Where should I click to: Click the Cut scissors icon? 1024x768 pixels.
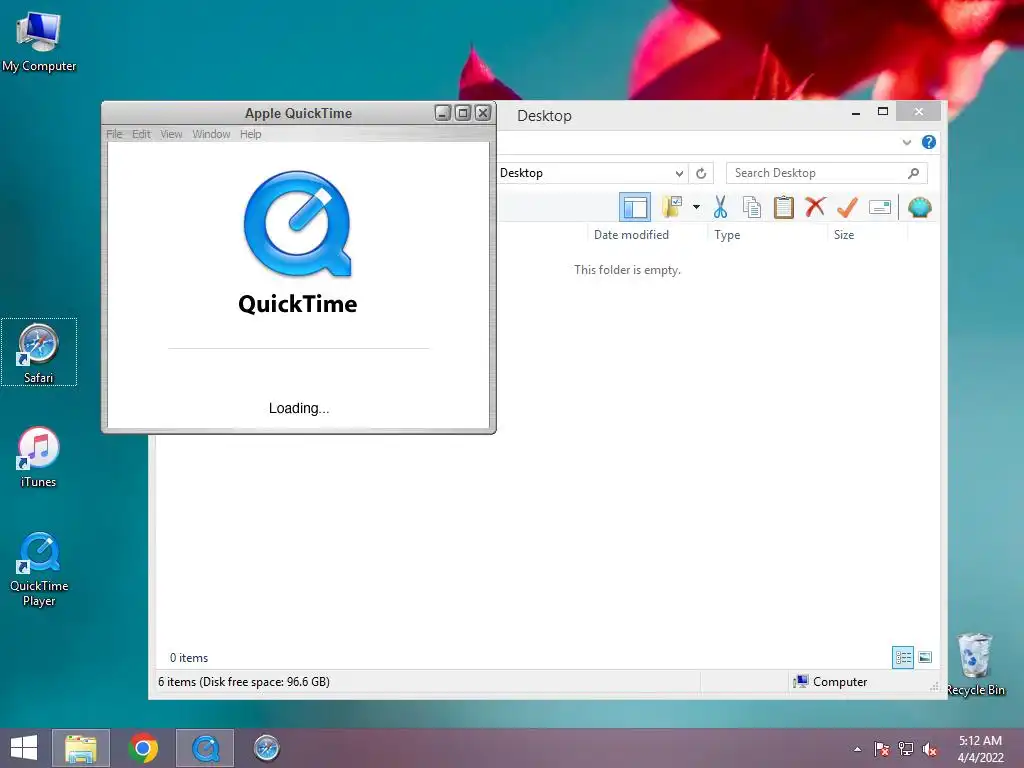pyautogui.click(x=720, y=207)
